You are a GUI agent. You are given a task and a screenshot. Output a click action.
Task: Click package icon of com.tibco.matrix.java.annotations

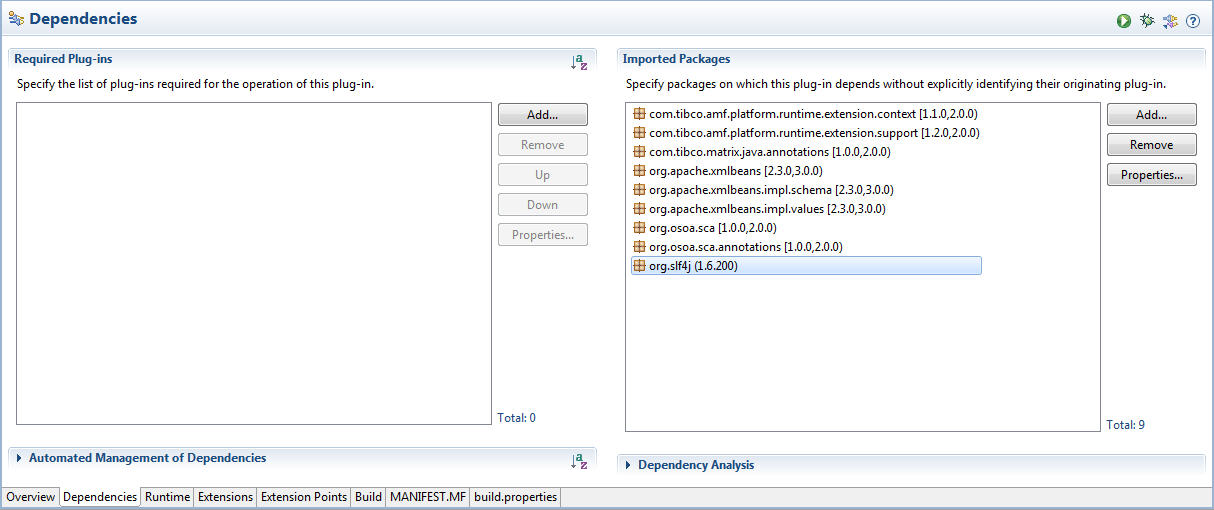point(640,152)
